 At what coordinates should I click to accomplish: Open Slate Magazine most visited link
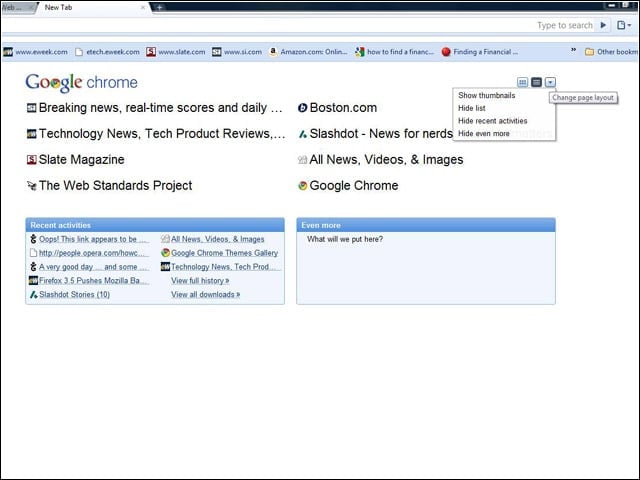[x=82, y=160]
